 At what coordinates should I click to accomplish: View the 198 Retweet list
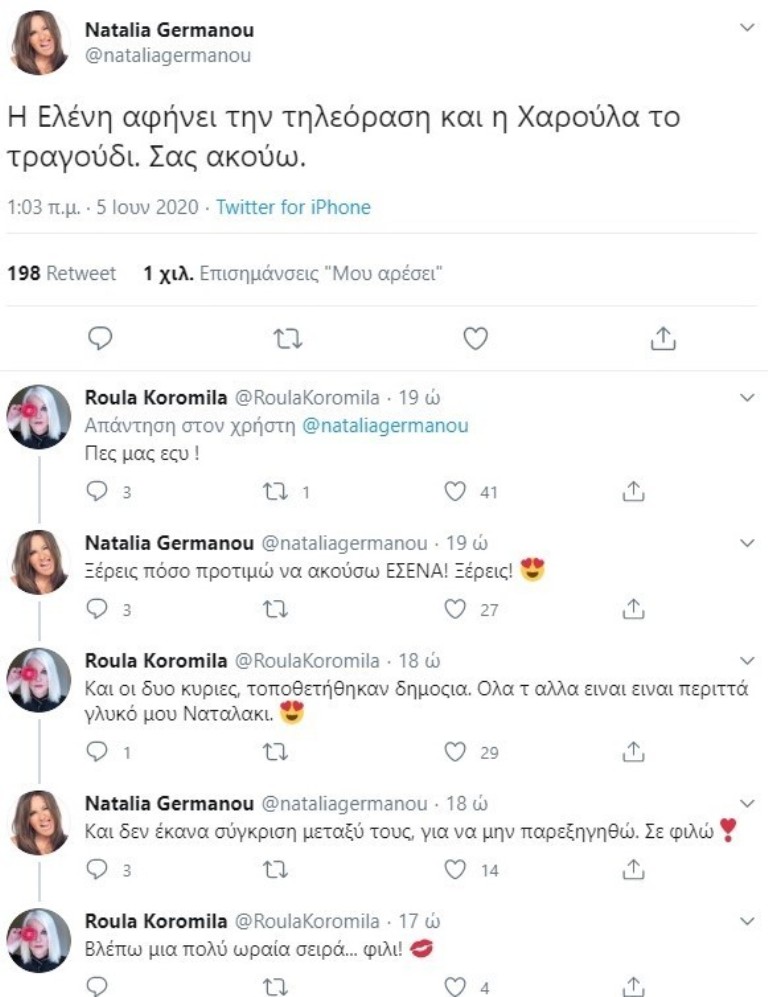61,273
